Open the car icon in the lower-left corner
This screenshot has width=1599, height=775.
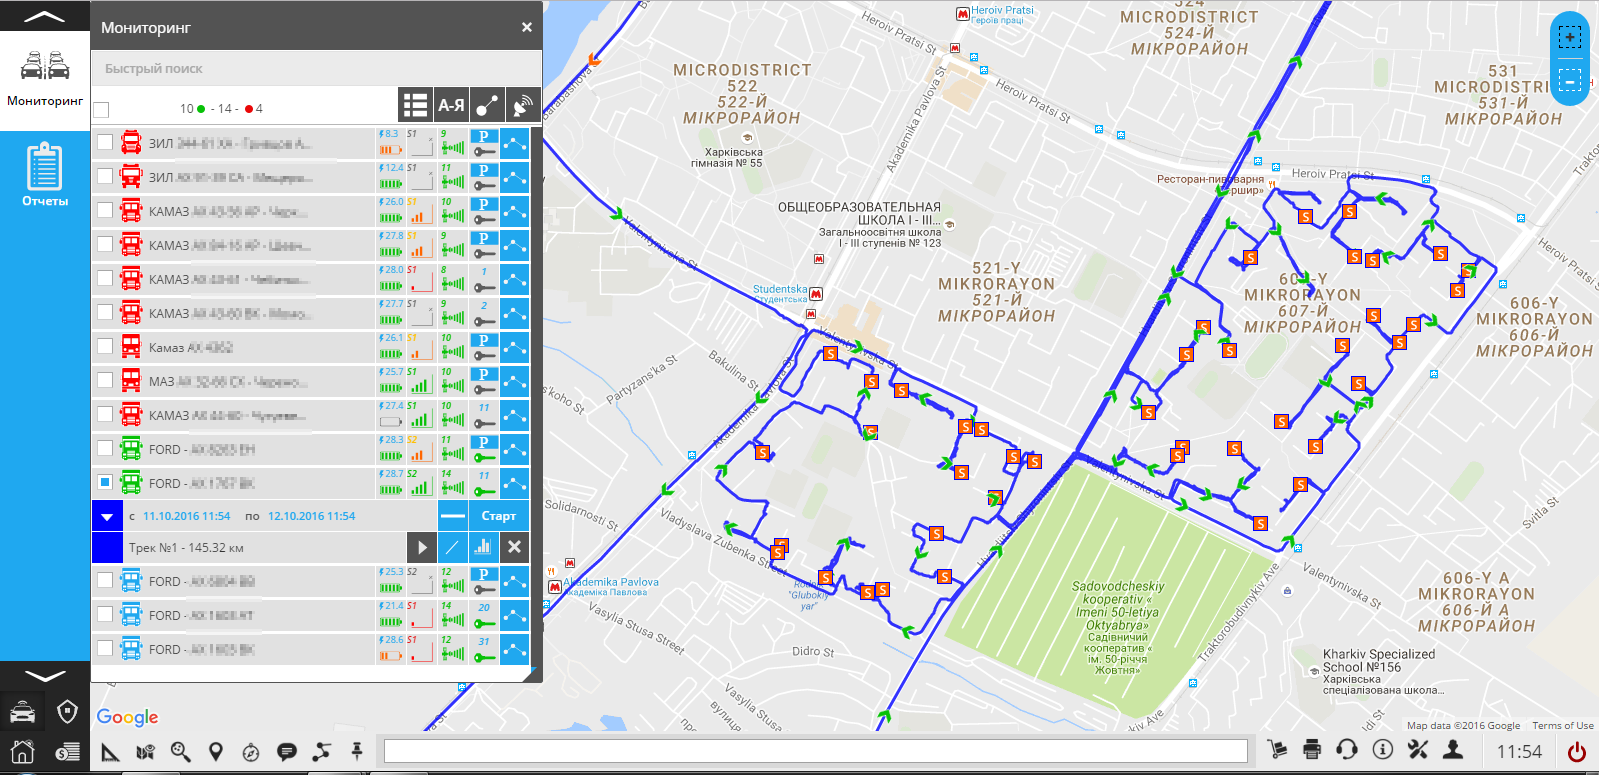coord(23,712)
